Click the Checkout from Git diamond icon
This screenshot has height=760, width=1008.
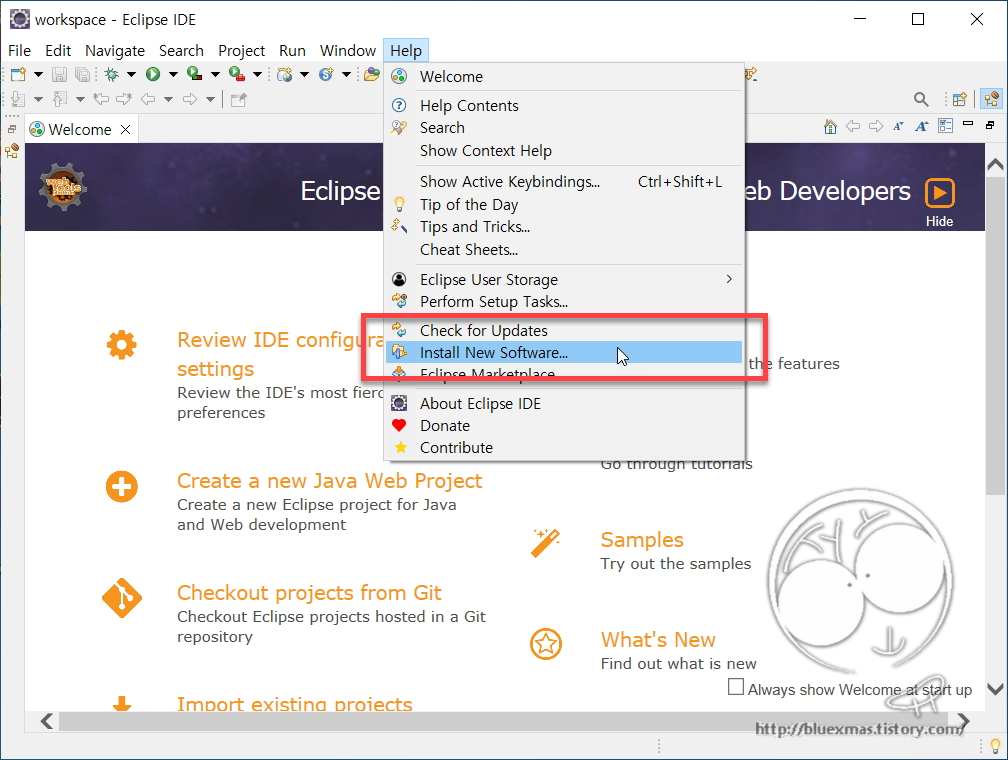pos(122,598)
